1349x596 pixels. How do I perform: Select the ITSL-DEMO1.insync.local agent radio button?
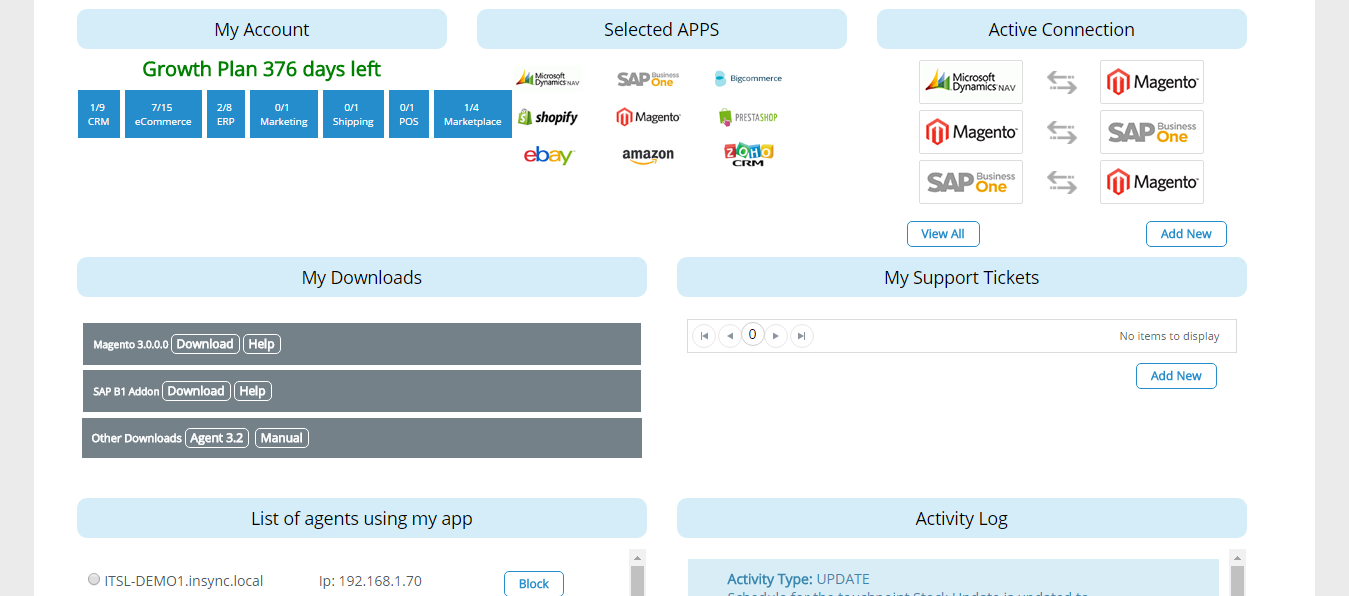[x=94, y=579]
